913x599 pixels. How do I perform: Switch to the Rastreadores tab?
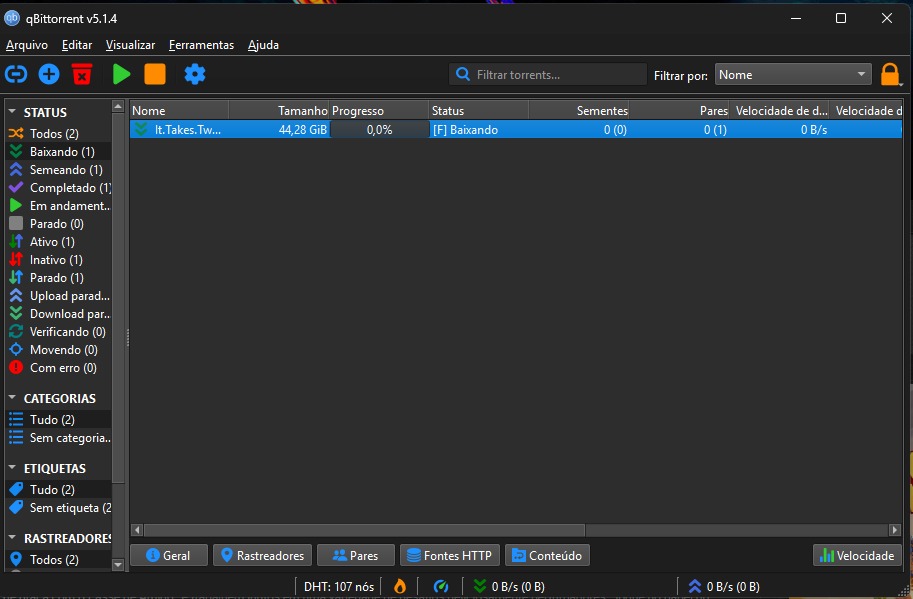262,555
